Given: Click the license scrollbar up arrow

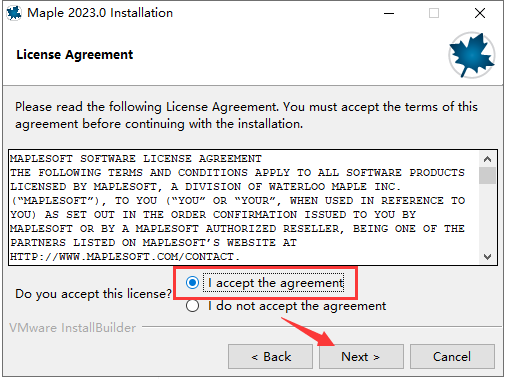Looking at the screenshot, I should pyautogui.click(x=487, y=159).
